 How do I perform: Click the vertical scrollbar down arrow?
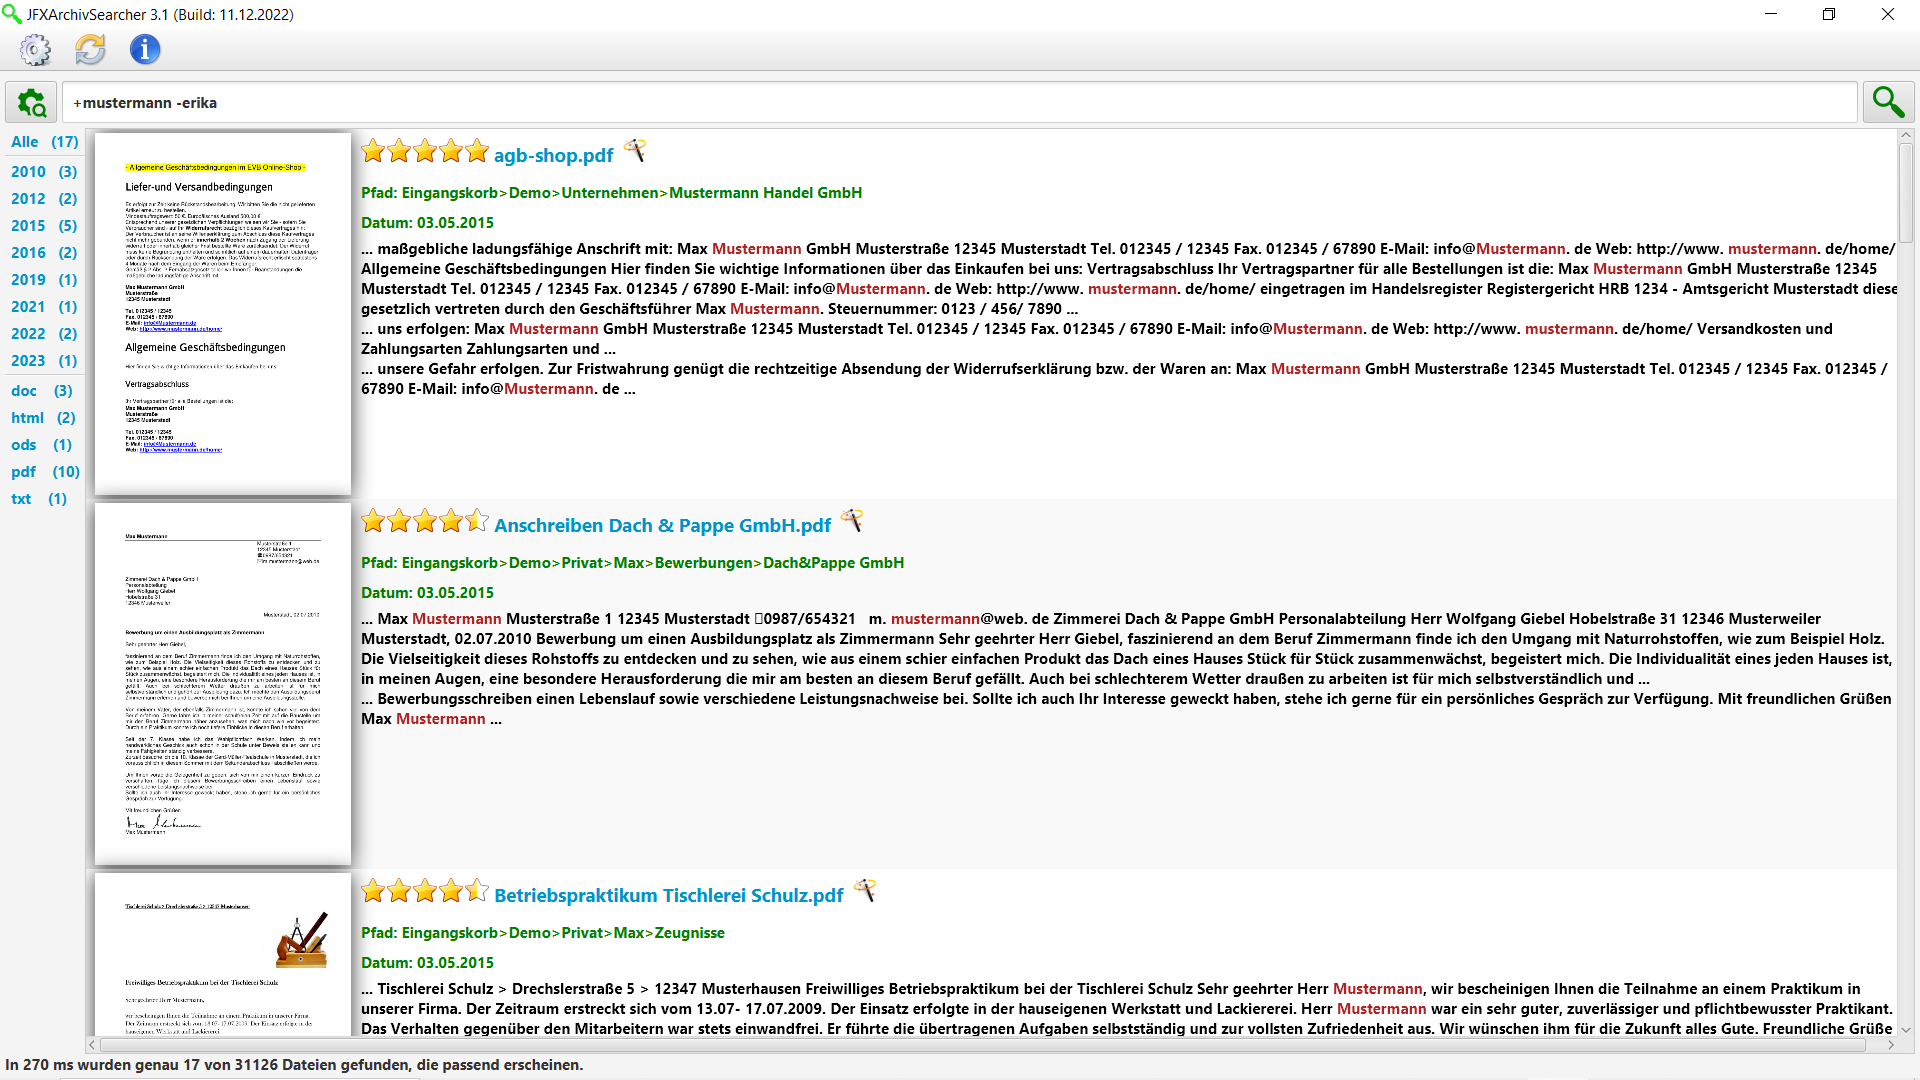click(1906, 1029)
